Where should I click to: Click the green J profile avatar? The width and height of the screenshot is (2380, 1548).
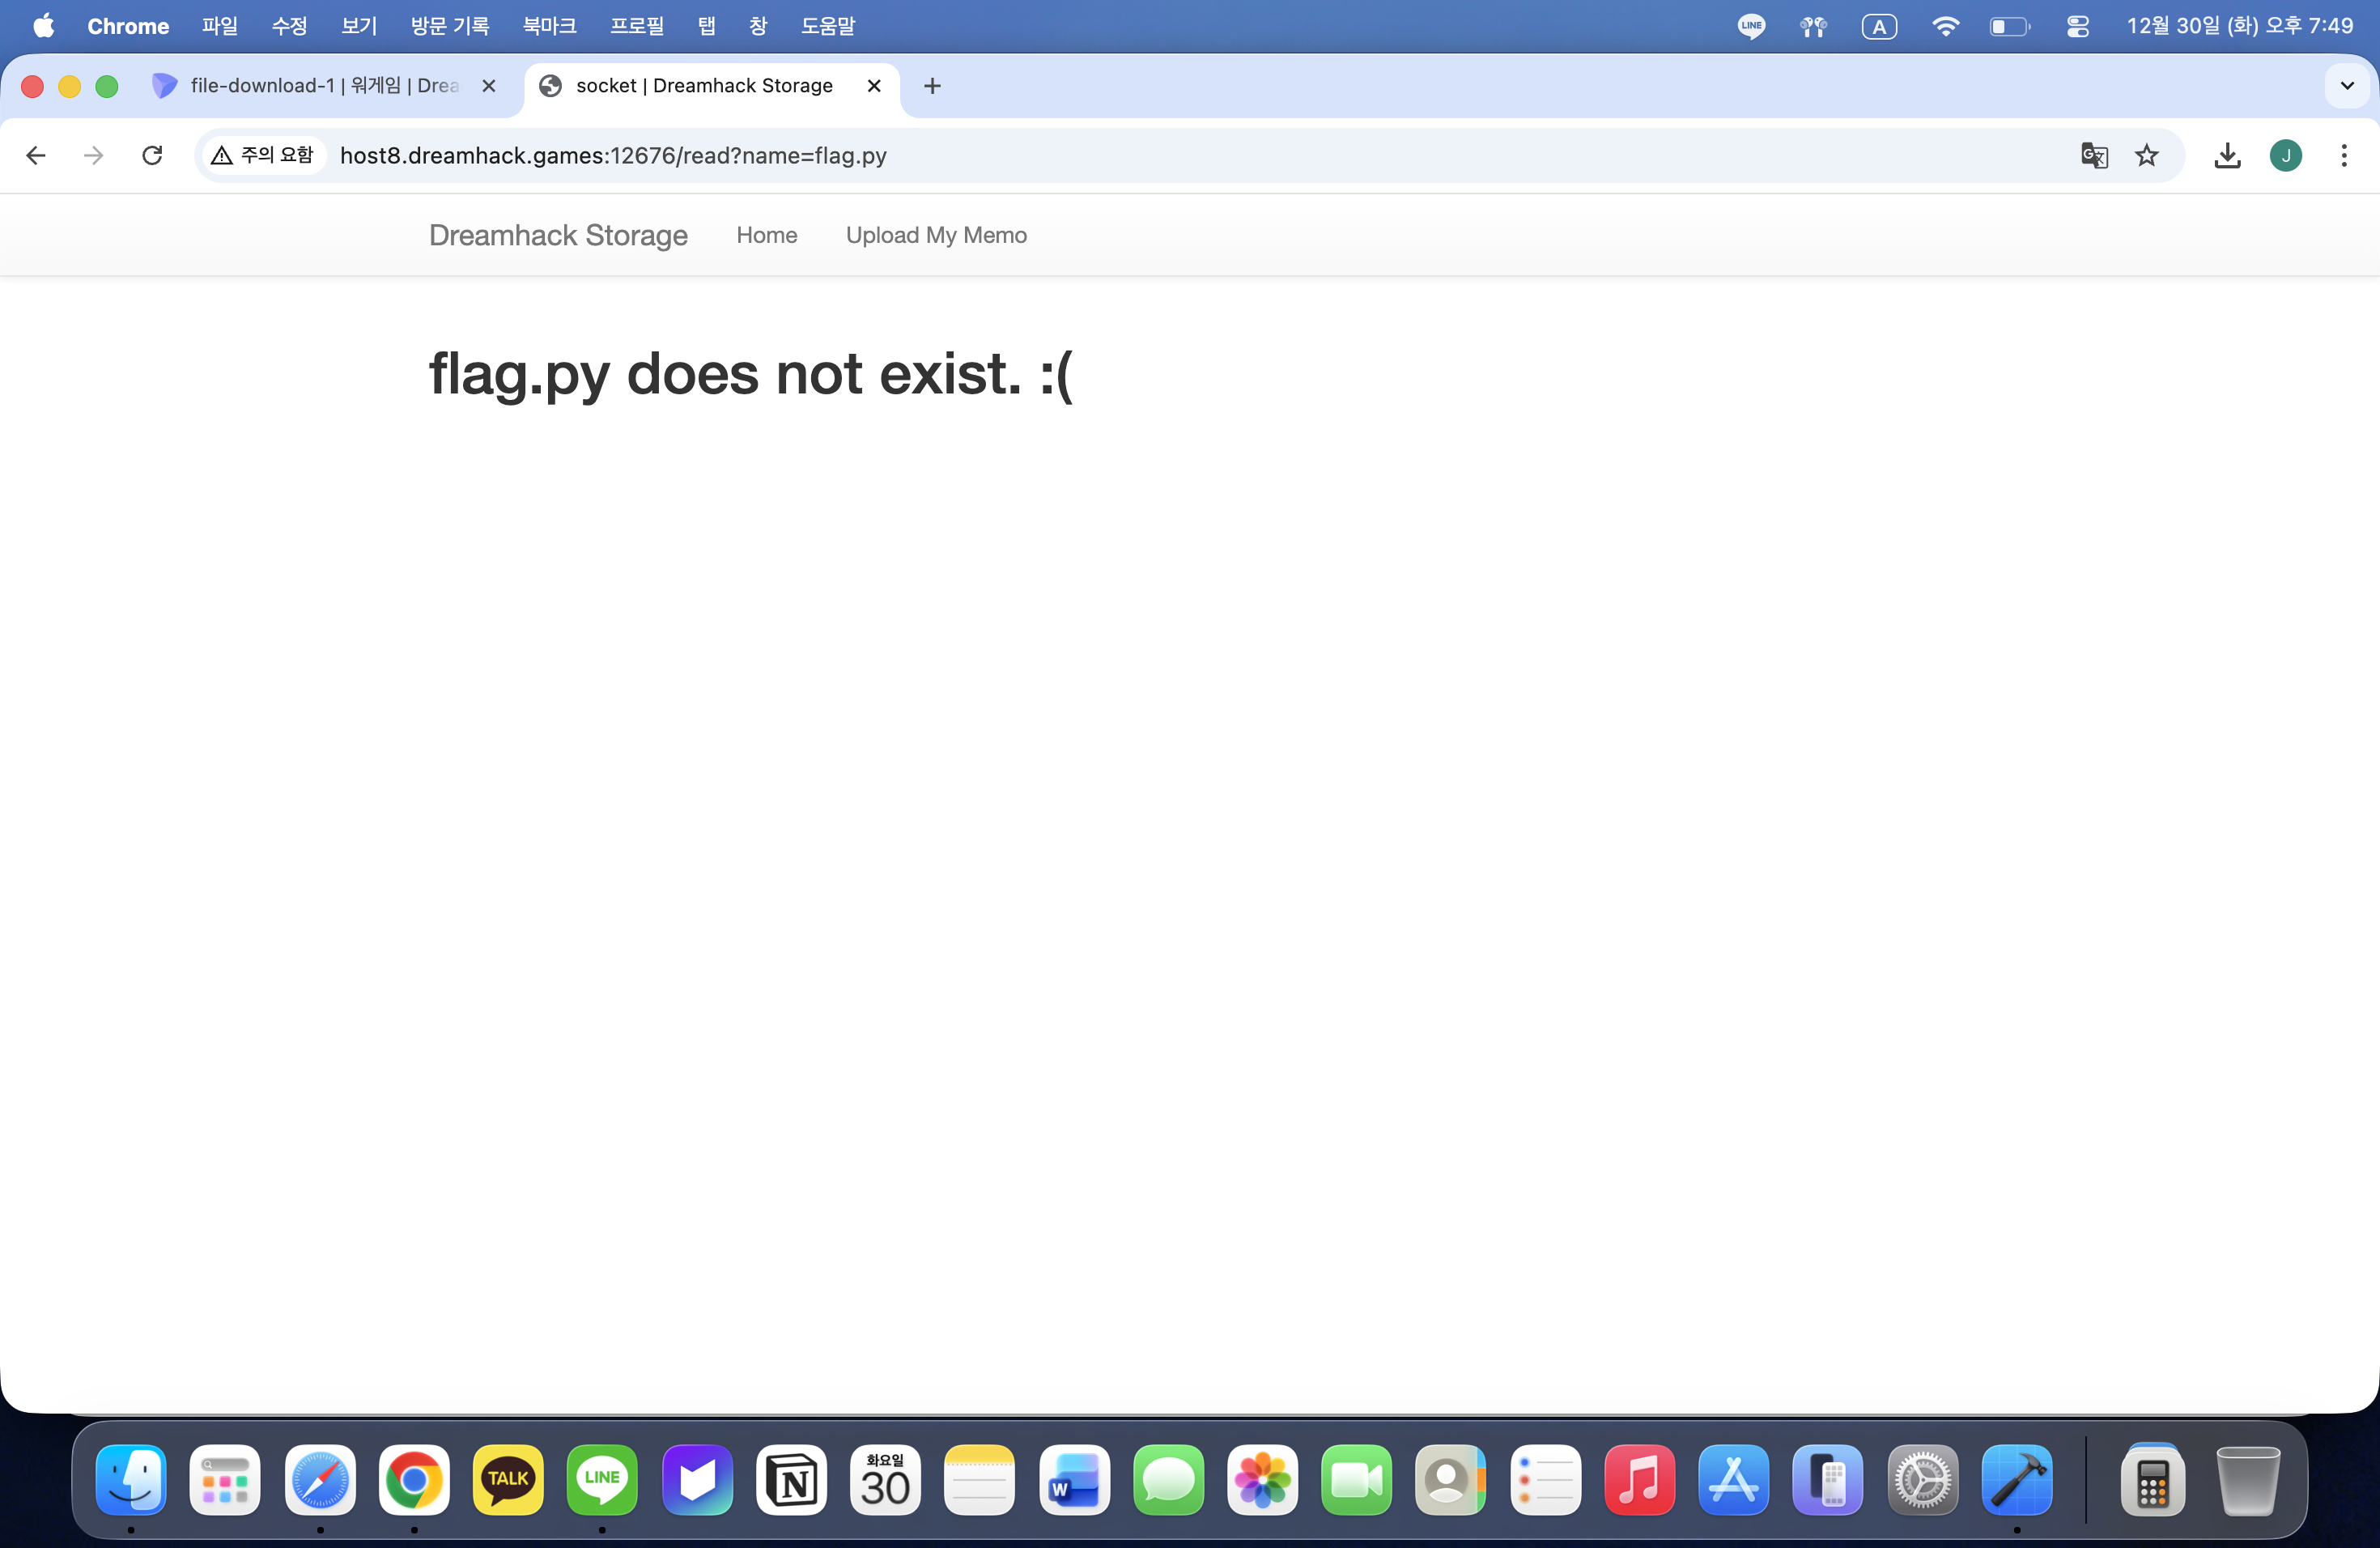[2285, 155]
